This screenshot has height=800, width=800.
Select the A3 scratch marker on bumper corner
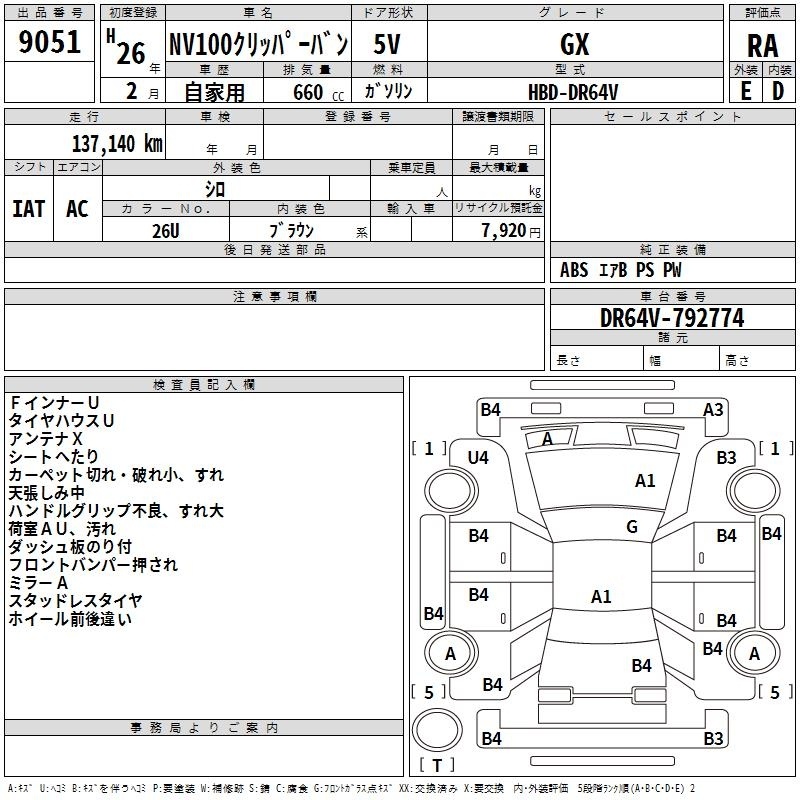[713, 409]
